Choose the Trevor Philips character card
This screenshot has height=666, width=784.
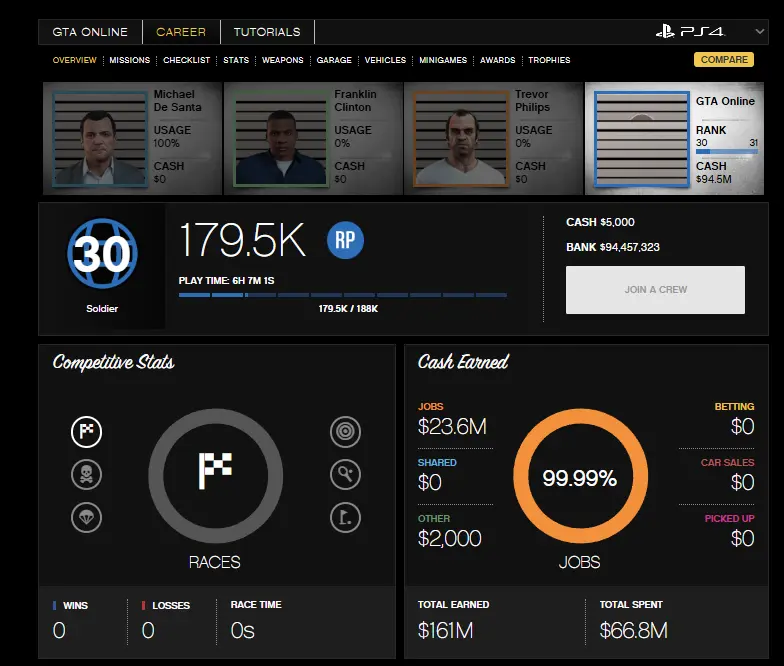point(492,138)
